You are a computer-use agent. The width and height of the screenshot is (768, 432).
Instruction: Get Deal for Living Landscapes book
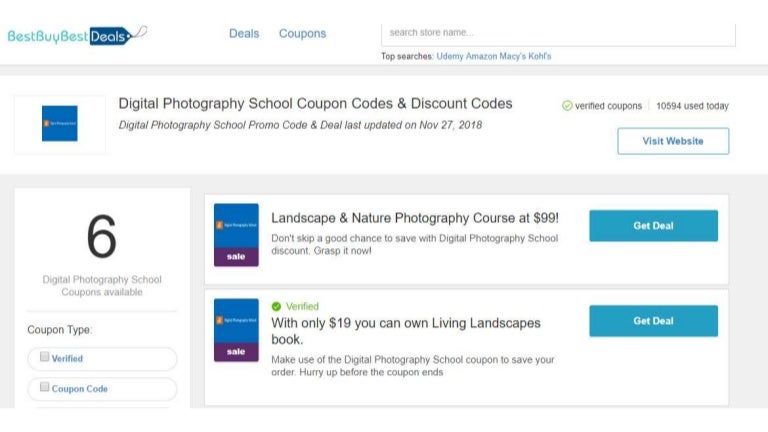tap(653, 321)
